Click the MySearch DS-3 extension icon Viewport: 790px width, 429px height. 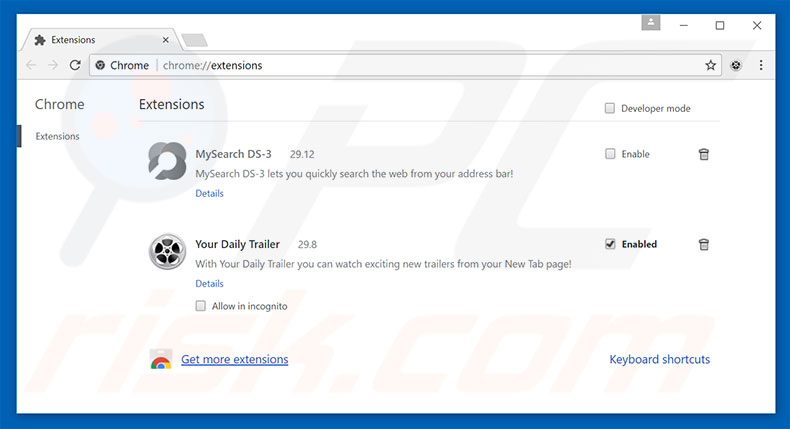point(167,161)
